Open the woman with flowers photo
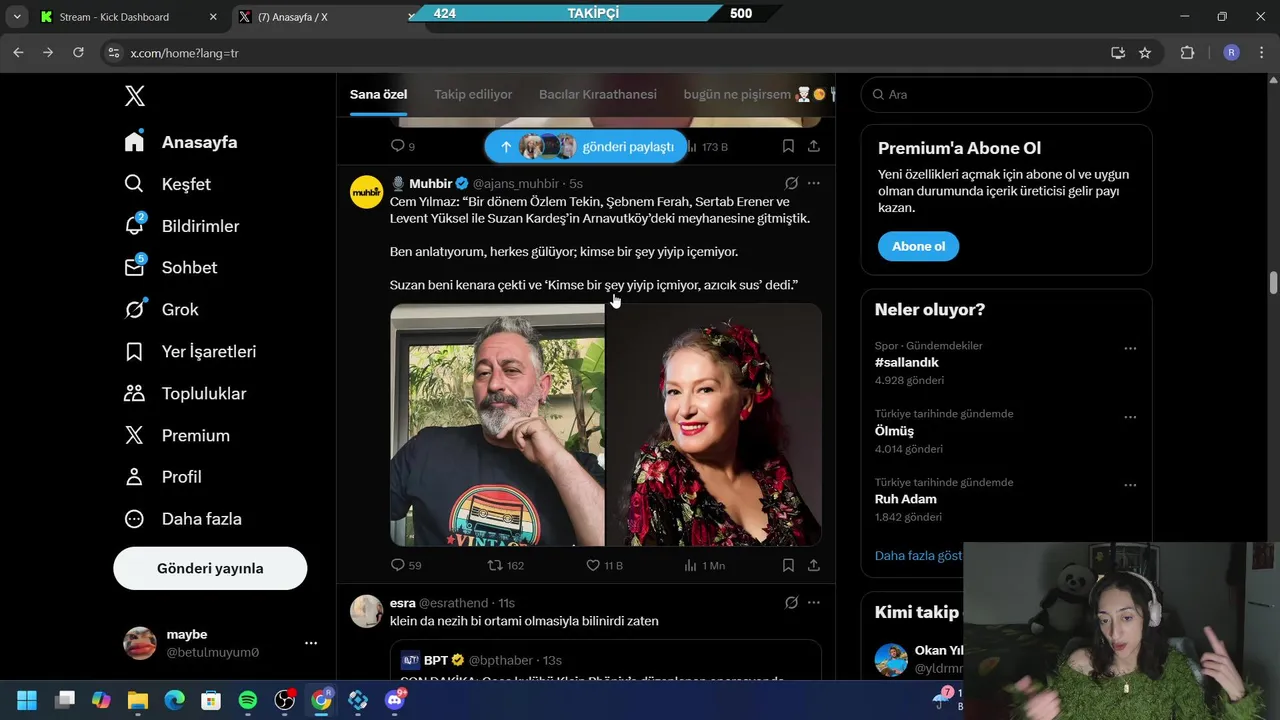Image resolution: width=1280 pixels, height=720 pixels. click(x=714, y=425)
